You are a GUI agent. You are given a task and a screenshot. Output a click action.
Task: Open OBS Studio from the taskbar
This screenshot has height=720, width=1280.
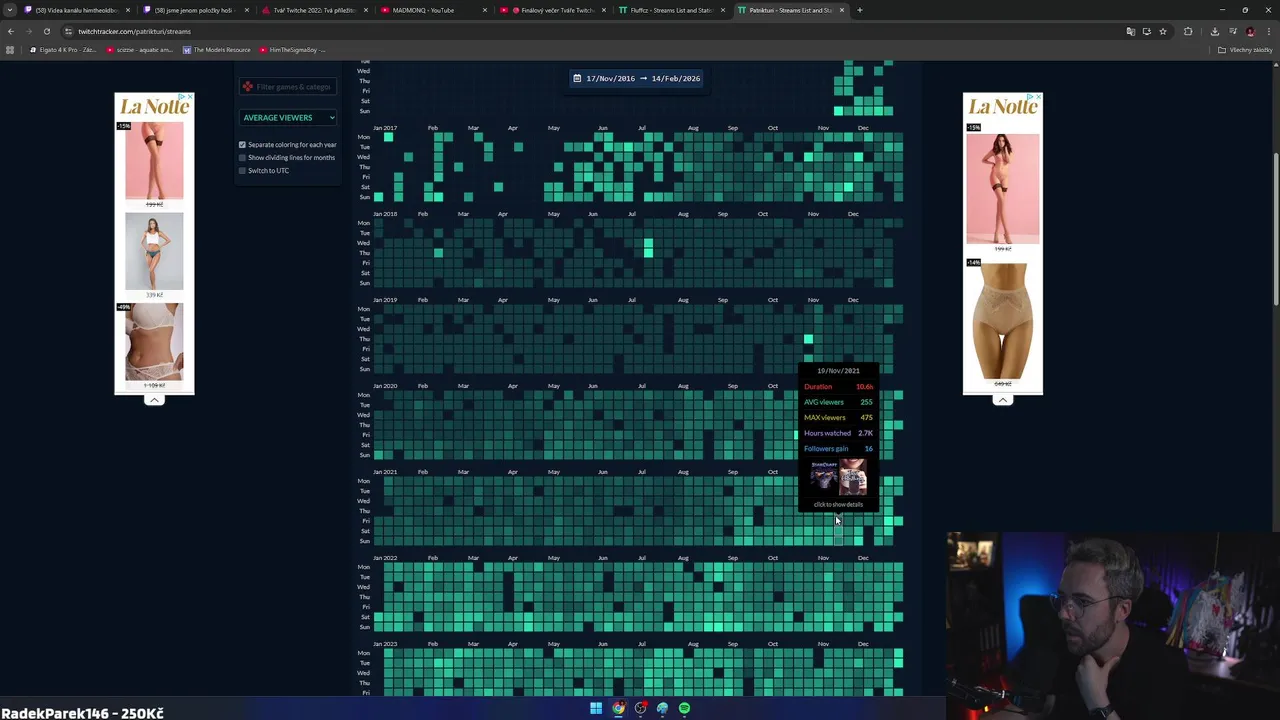click(x=640, y=708)
